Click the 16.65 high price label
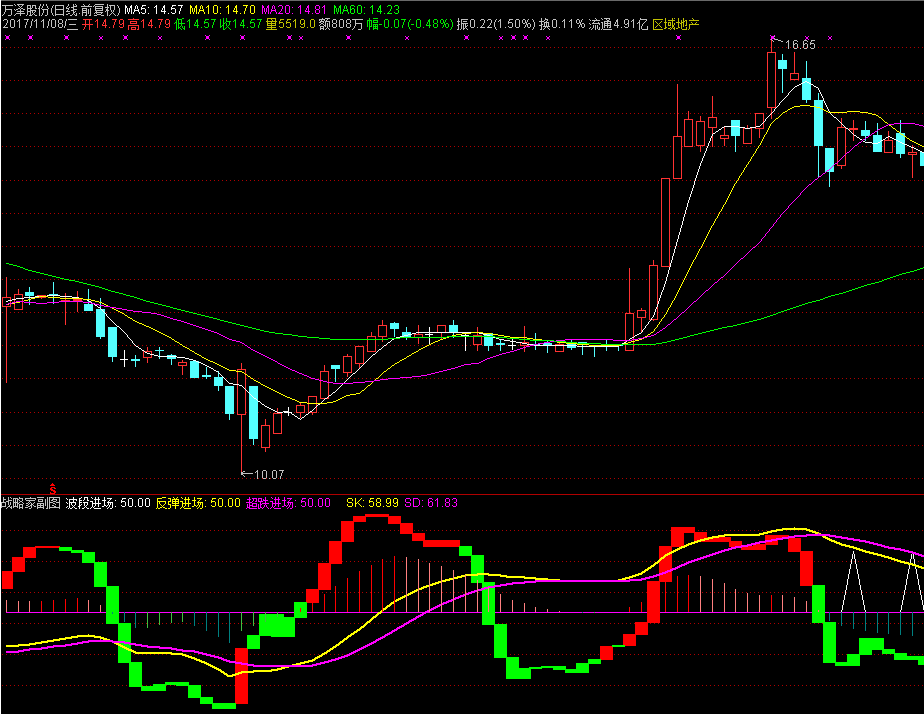Image resolution: width=924 pixels, height=714 pixels. click(x=800, y=45)
